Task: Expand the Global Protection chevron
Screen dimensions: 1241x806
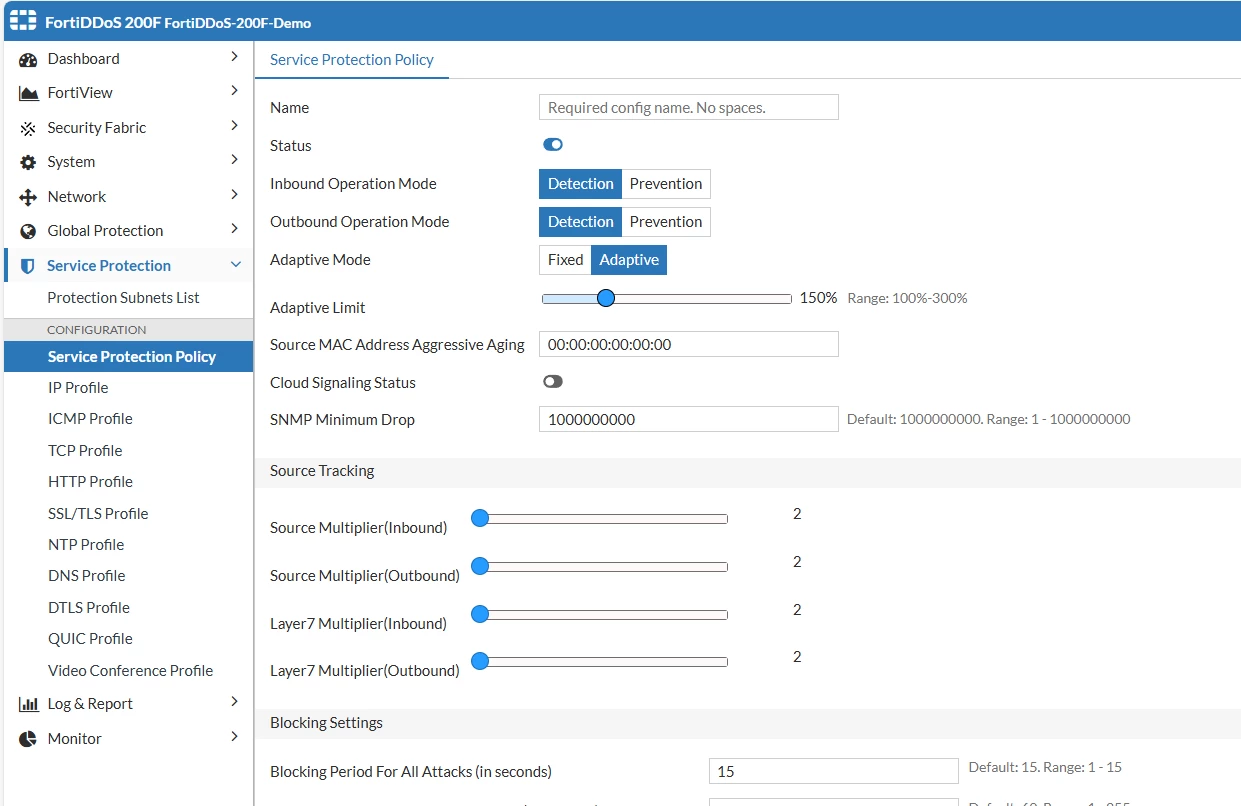Action: coord(235,229)
